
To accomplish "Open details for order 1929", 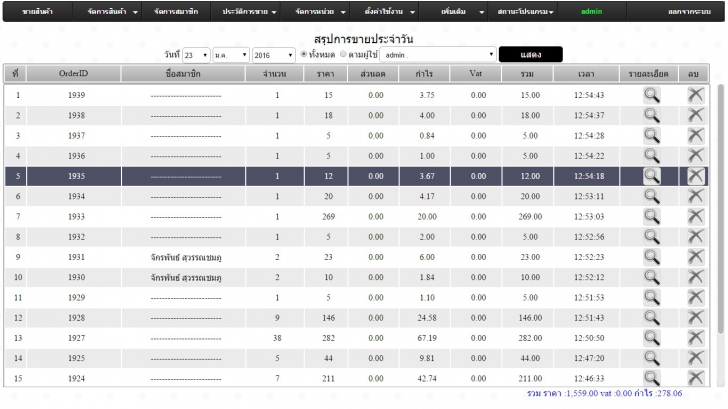I will click(x=651, y=298).
